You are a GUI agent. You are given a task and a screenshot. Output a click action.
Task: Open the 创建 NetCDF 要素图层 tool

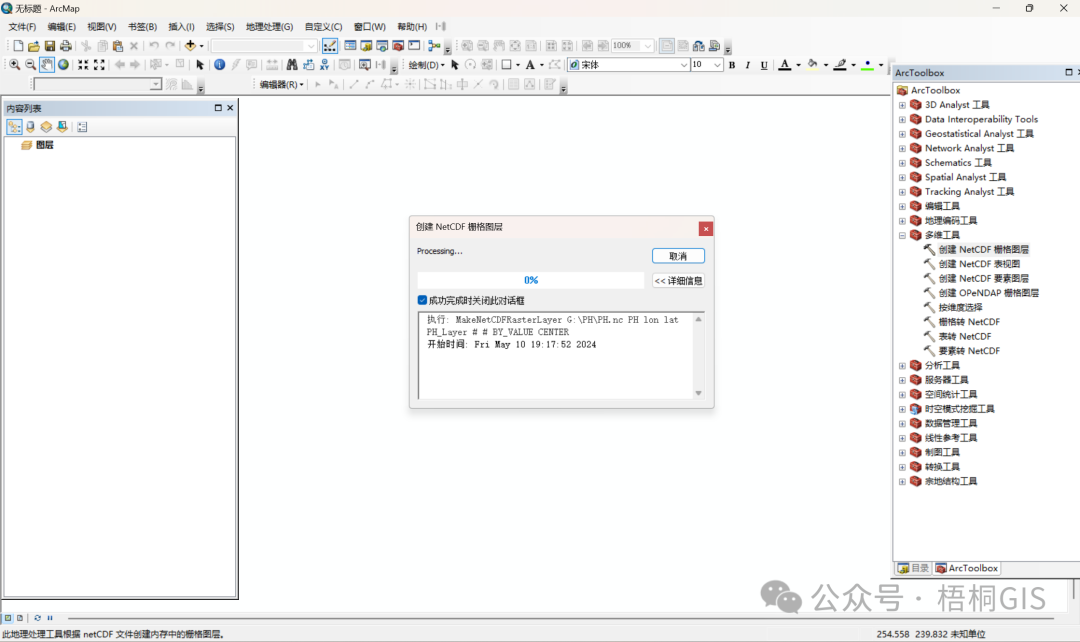point(984,278)
